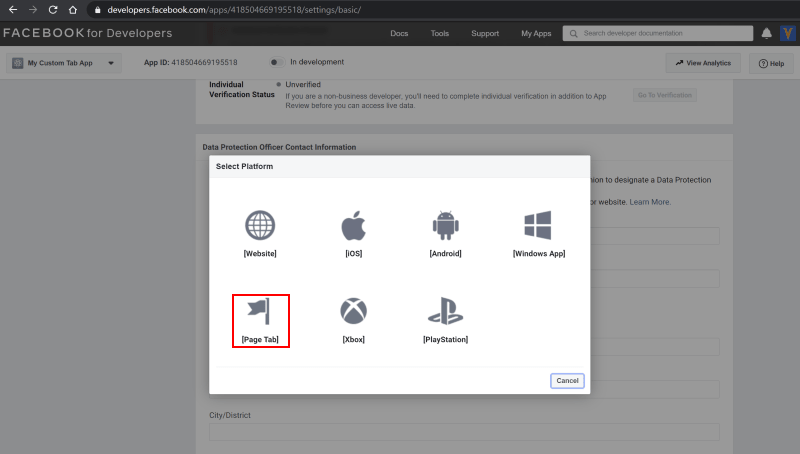Click the Go To Verification button
Viewport: 800px width, 454px height.
pyautogui.click(x=665, y=95)
